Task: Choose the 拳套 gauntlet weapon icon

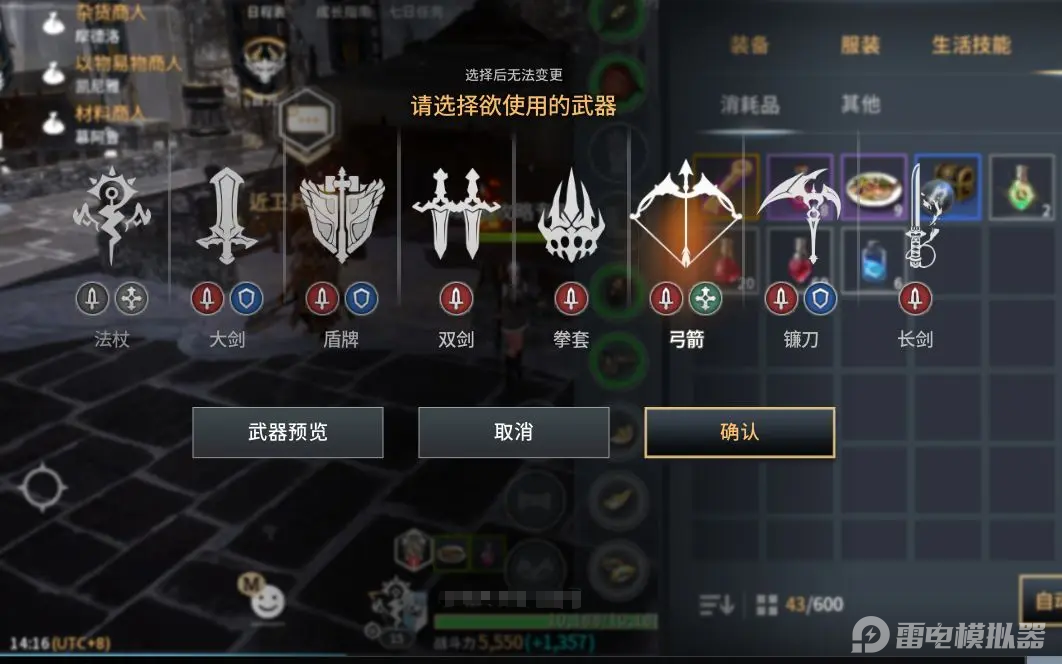Action: click(571, 215)
